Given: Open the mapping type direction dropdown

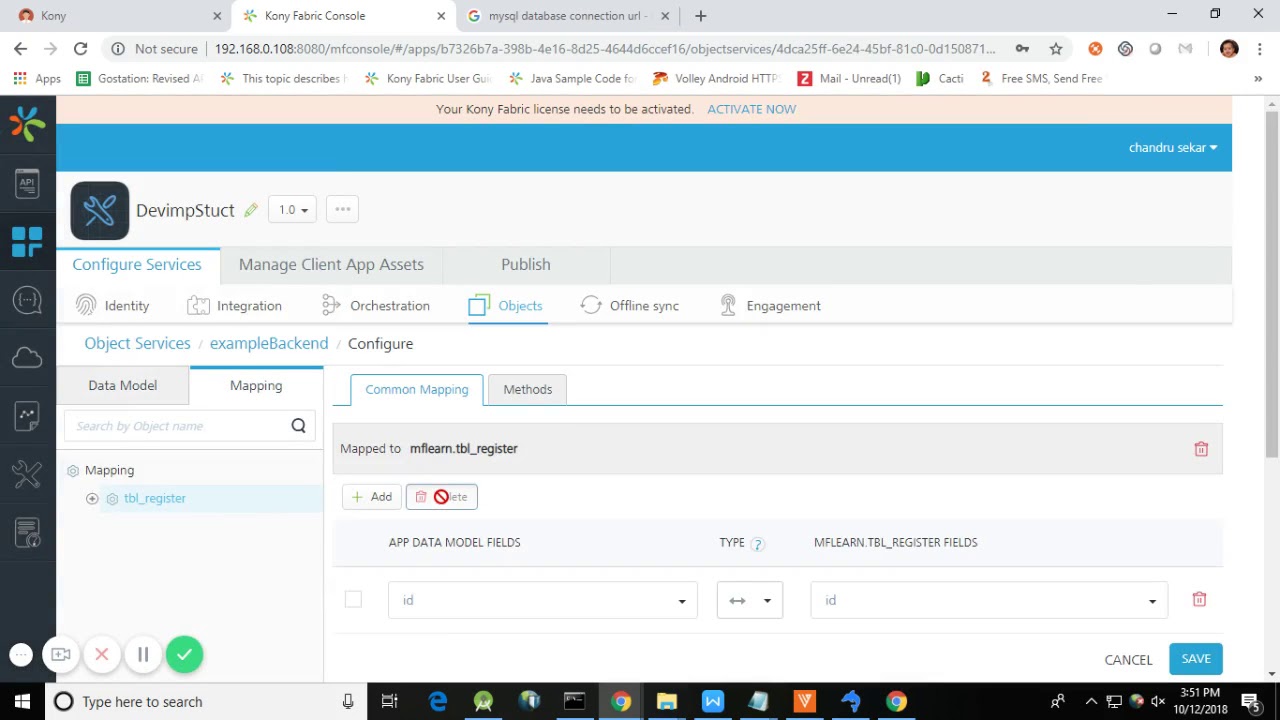Looking at the screenshot, I should (x=750, y=600).
